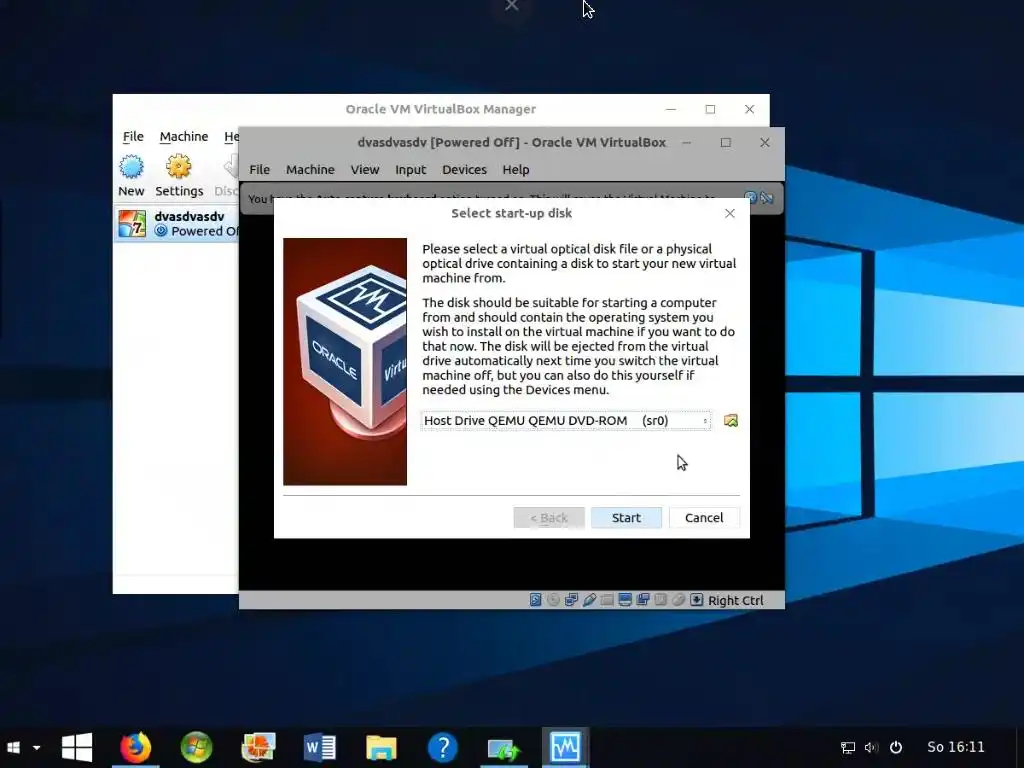This screenshot has width=1024, height=768.
Task: Open the photo viewer icon on taskbar
Action: tap(258, 747)
